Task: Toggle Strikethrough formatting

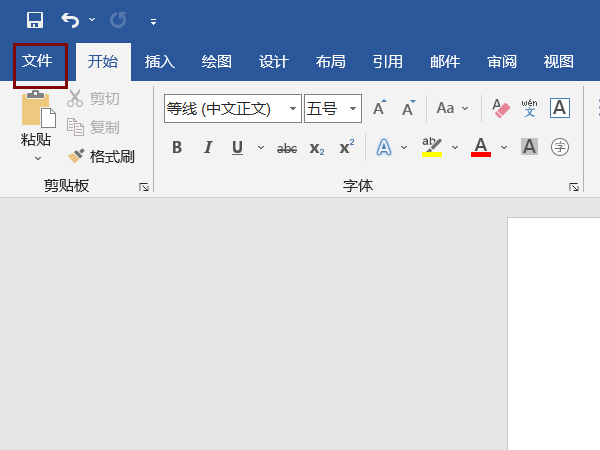Action: pyautogui.click(x=287, y=148)
